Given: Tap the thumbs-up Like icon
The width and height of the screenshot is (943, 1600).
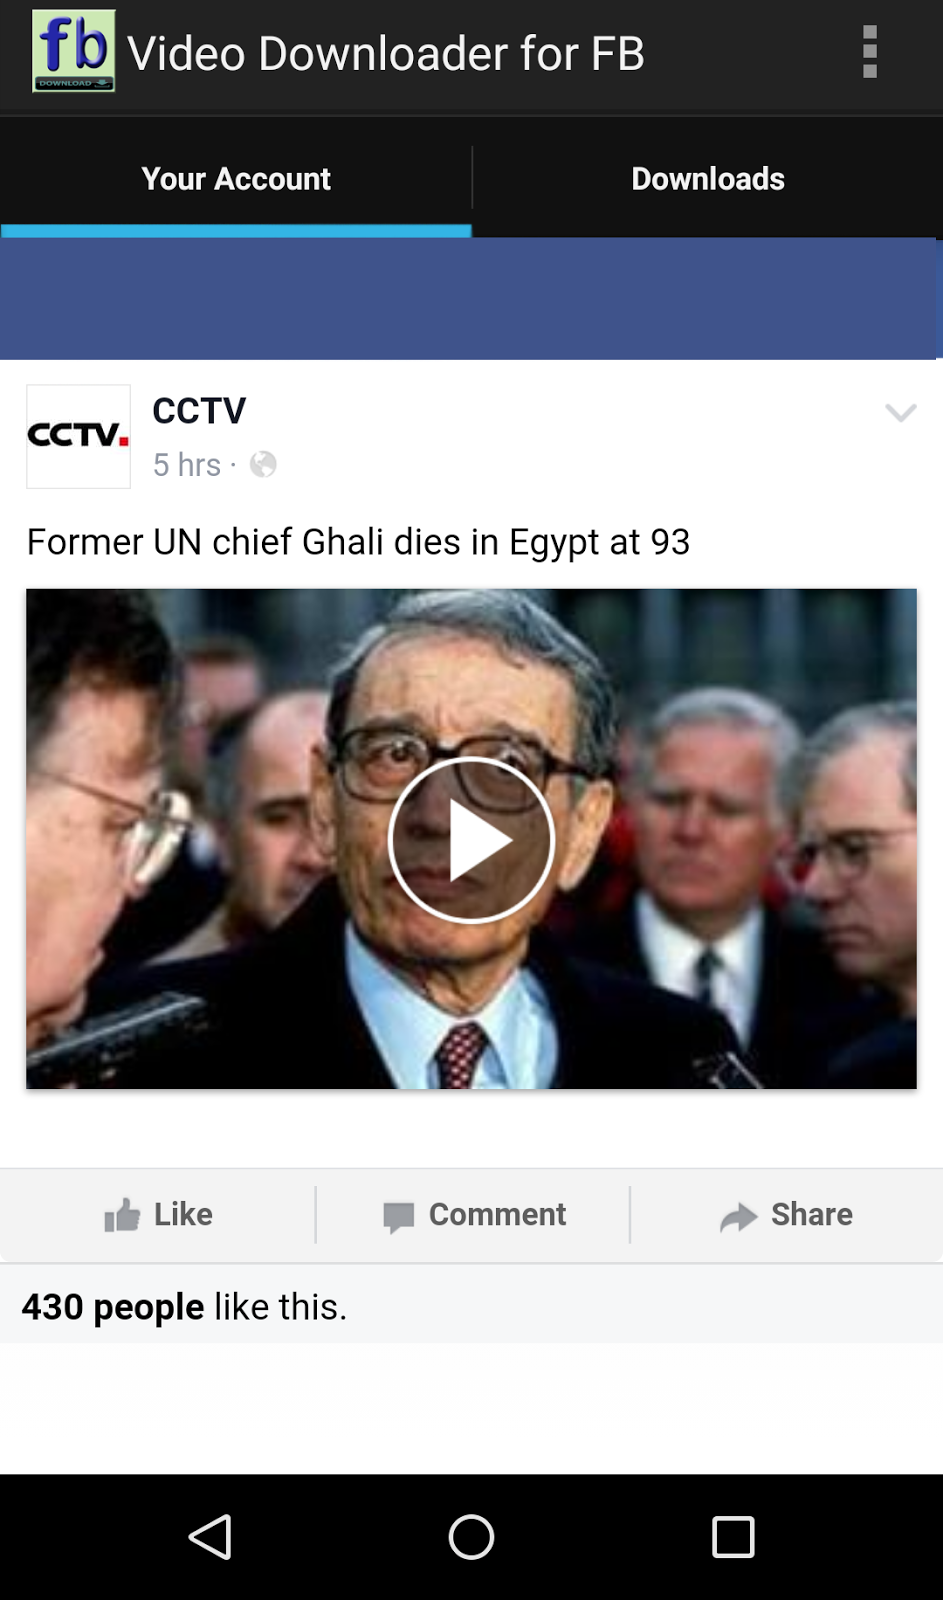Looking at the screenshot, I should coord(122,1215).
